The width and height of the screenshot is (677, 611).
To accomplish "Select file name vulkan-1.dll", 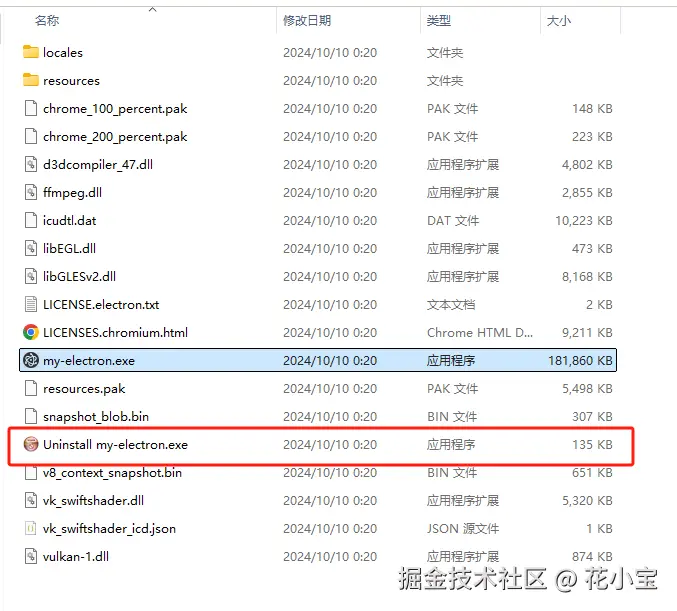I will point(76,557).
